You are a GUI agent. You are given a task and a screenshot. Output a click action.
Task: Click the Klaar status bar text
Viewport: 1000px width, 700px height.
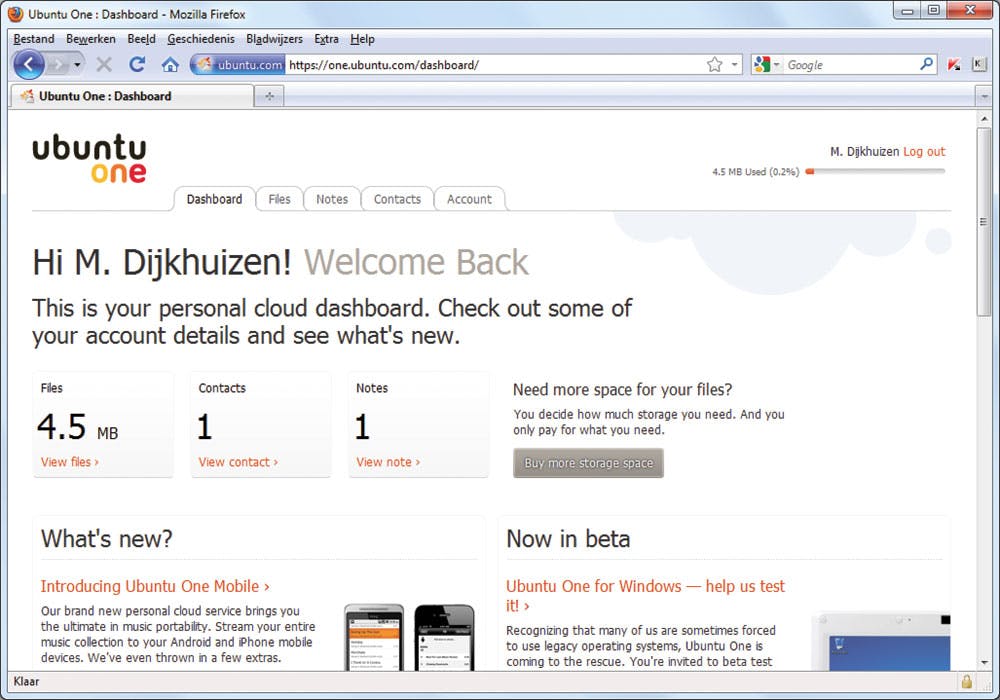tap(26, 682)
